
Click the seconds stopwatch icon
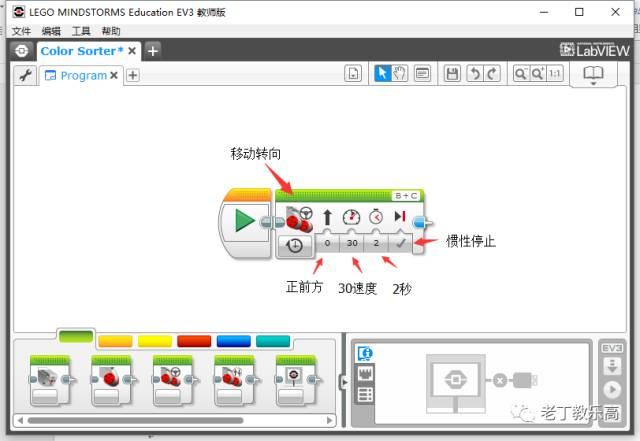(376, 216)
